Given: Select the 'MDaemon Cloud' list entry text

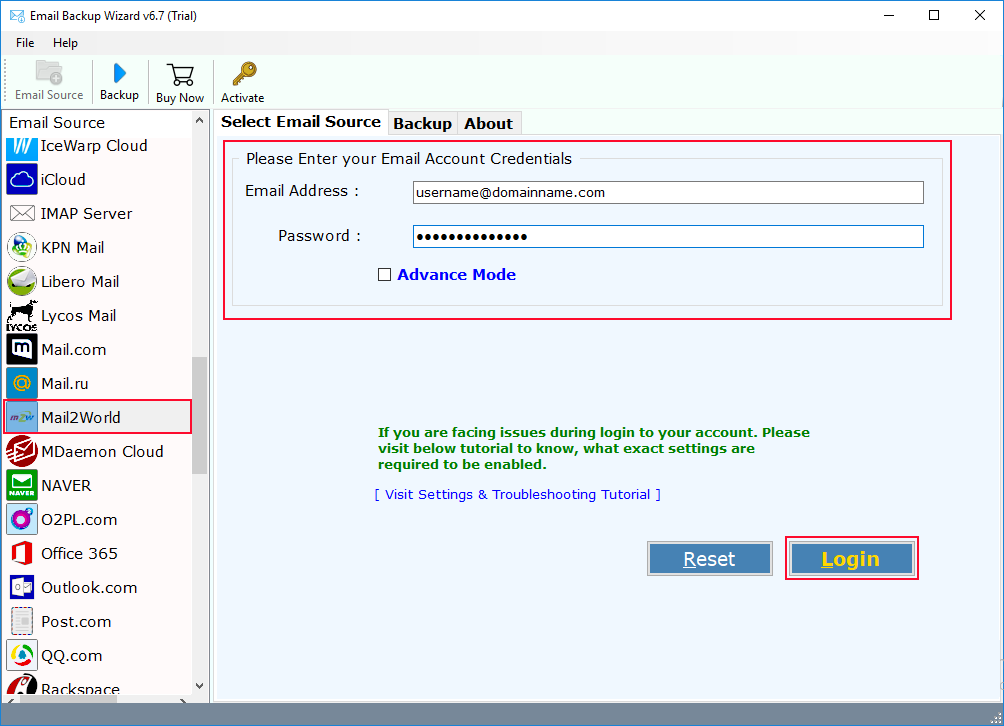Looking at the screenshot, I should pyautogui.click(x=102, y=451).
